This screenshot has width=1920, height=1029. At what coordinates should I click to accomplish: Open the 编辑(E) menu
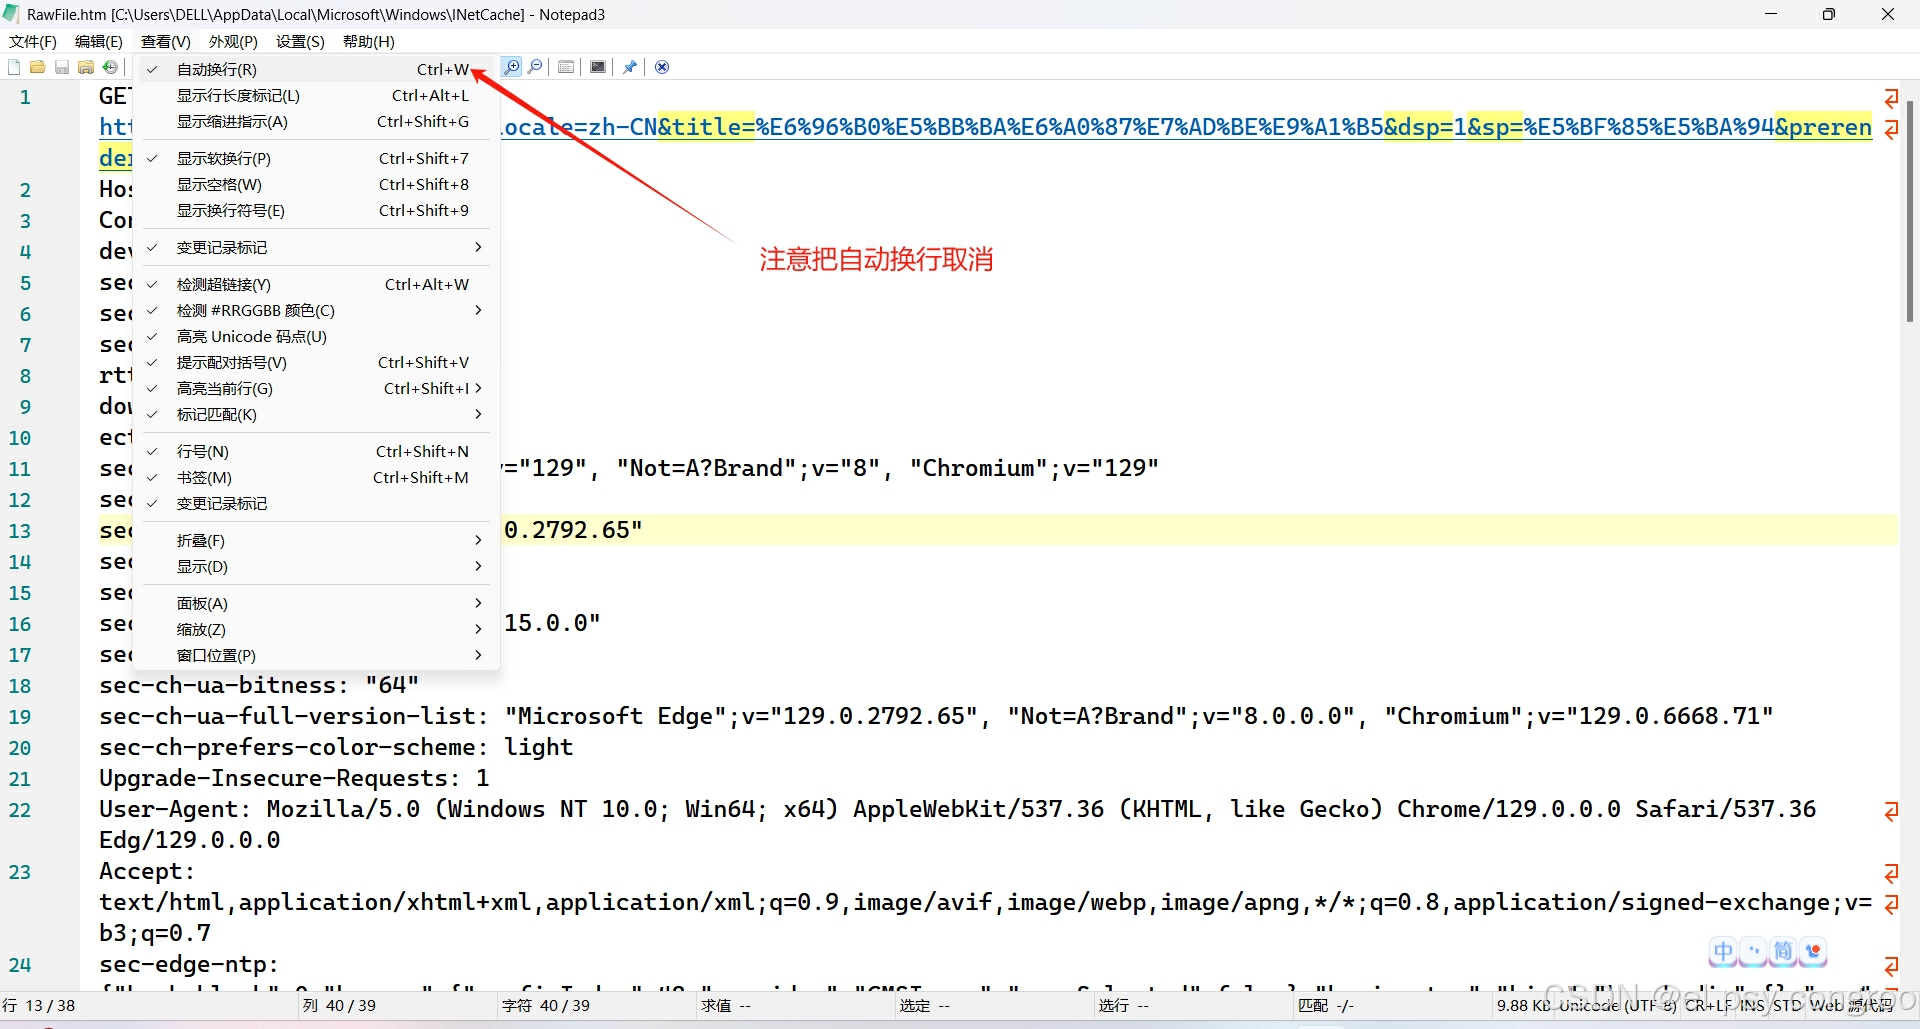(99, 41)
